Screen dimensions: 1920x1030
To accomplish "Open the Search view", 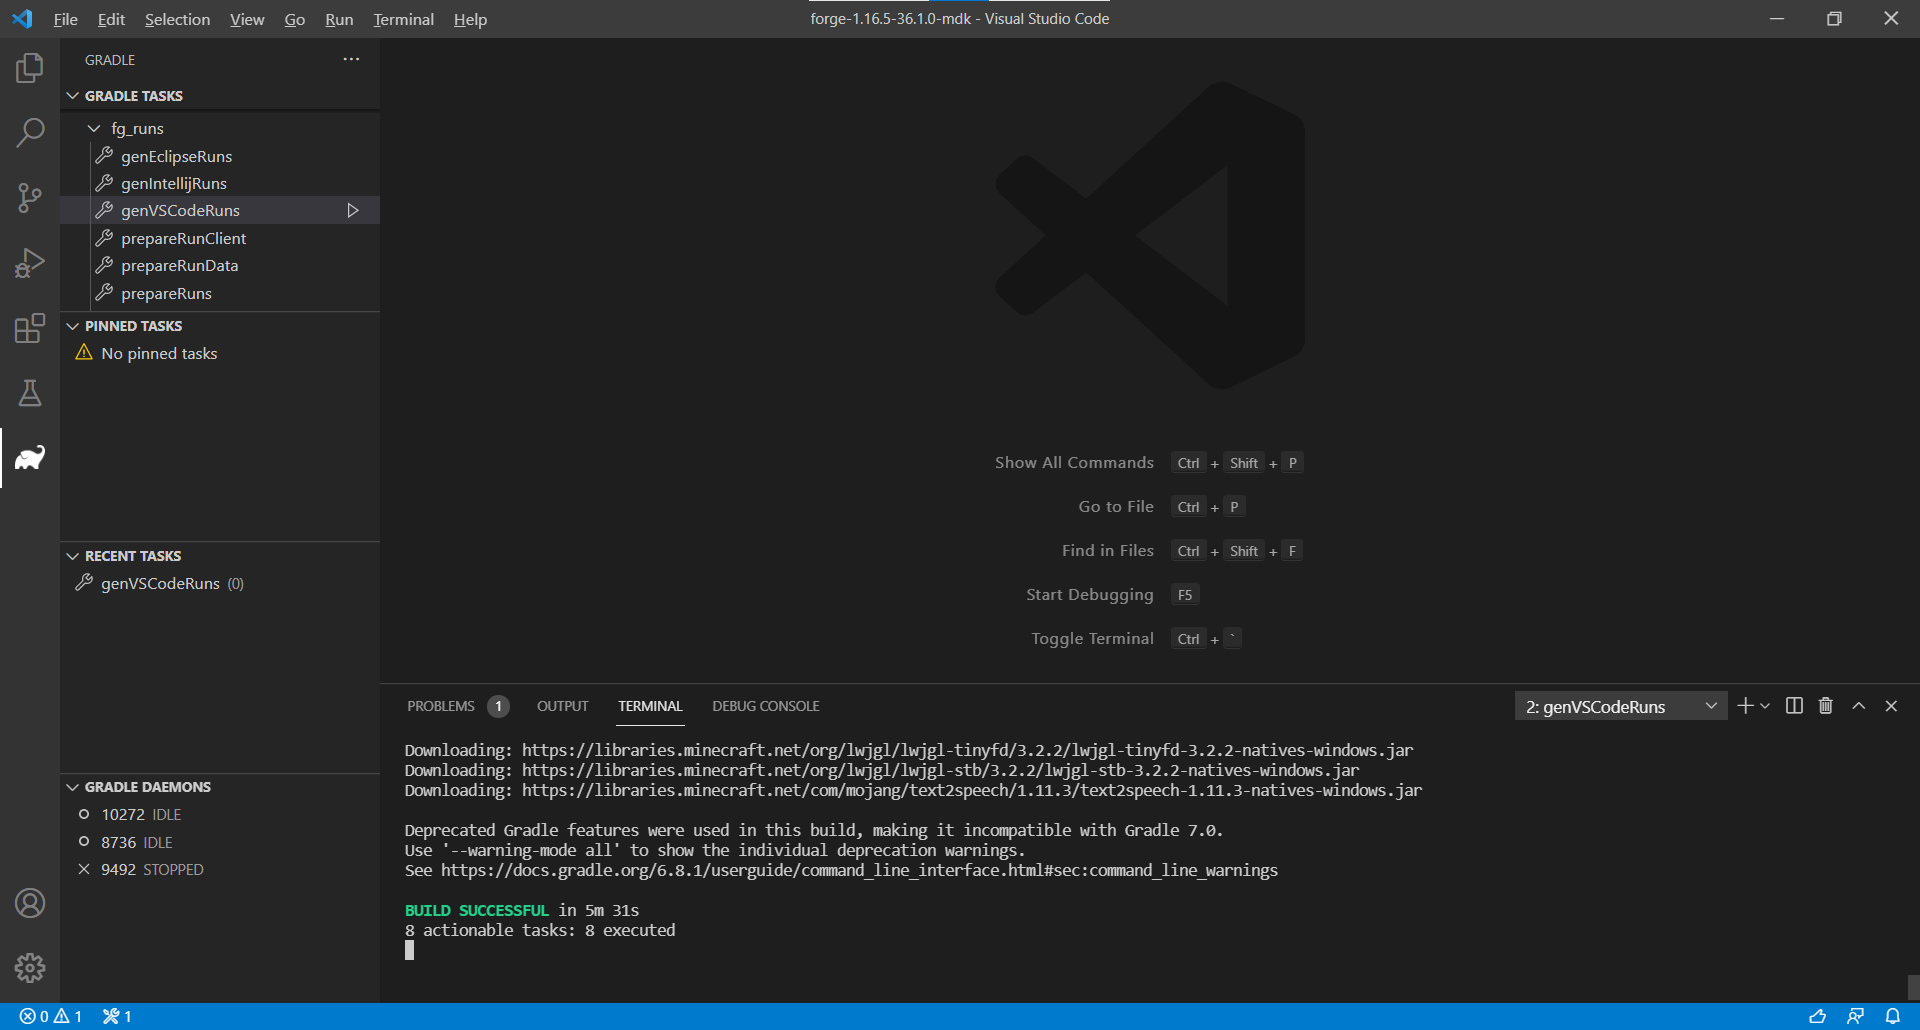I will click(29, 132).
